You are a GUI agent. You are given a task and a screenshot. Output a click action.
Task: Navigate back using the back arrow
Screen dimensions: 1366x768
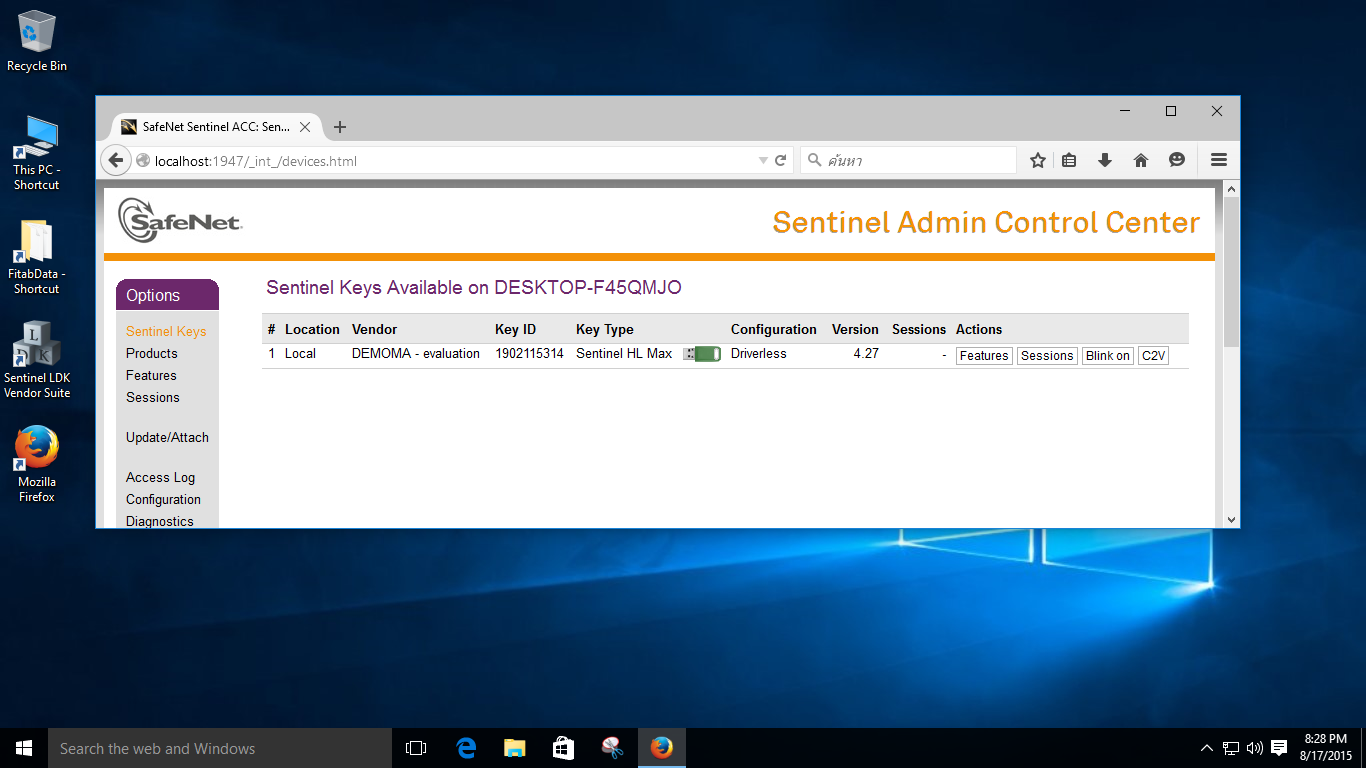[115, 159]
